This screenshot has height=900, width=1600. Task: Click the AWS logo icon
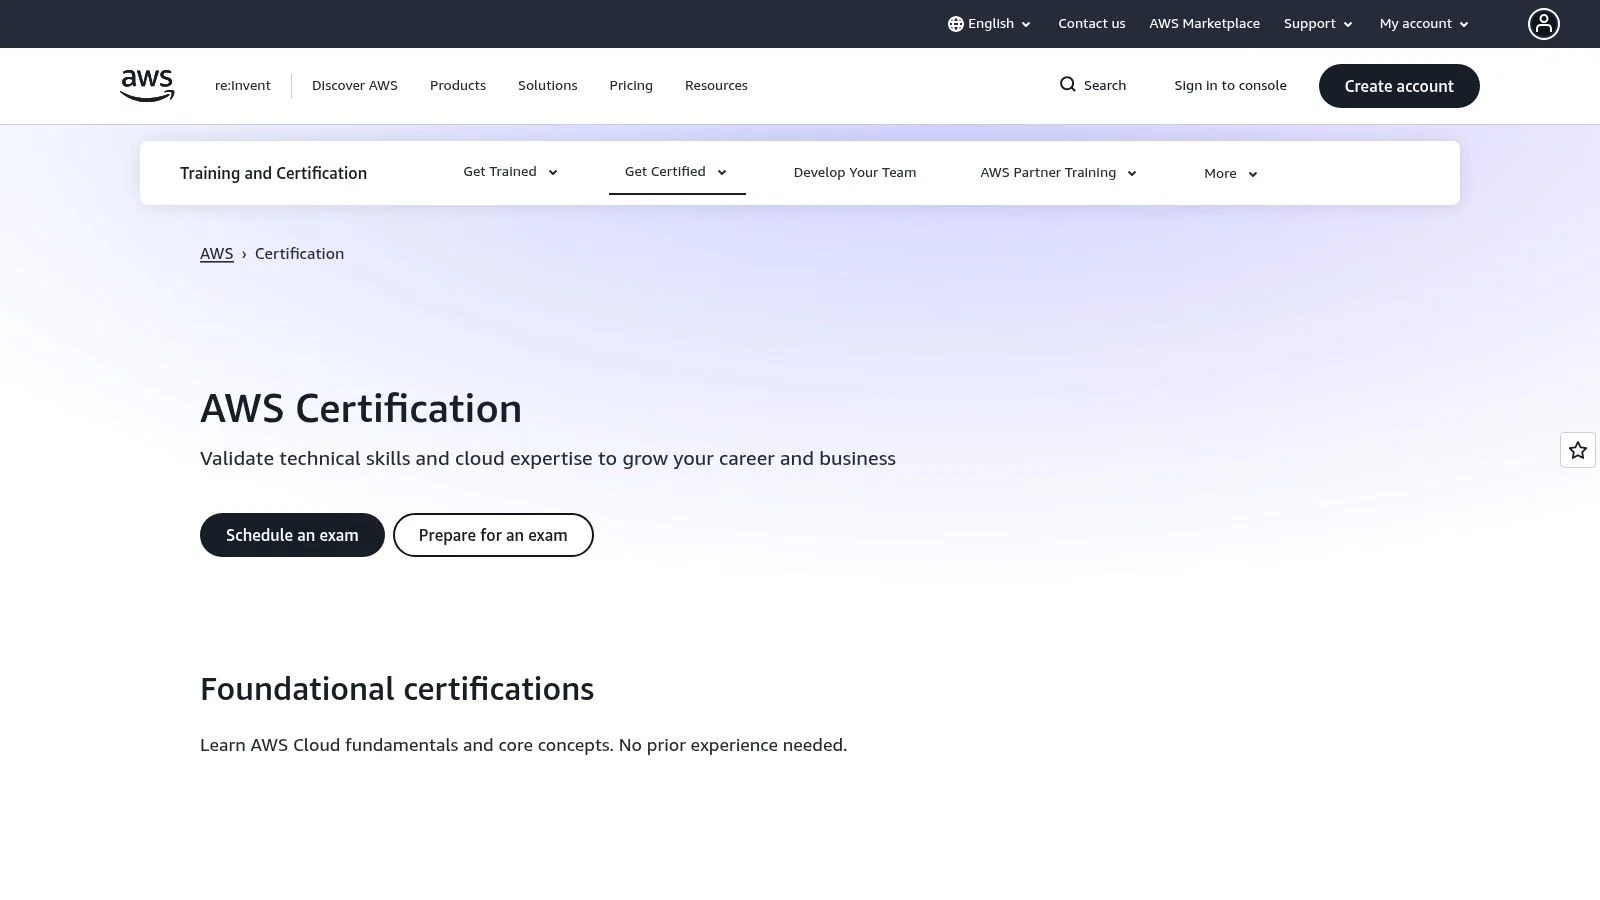(x=147, y=86)
